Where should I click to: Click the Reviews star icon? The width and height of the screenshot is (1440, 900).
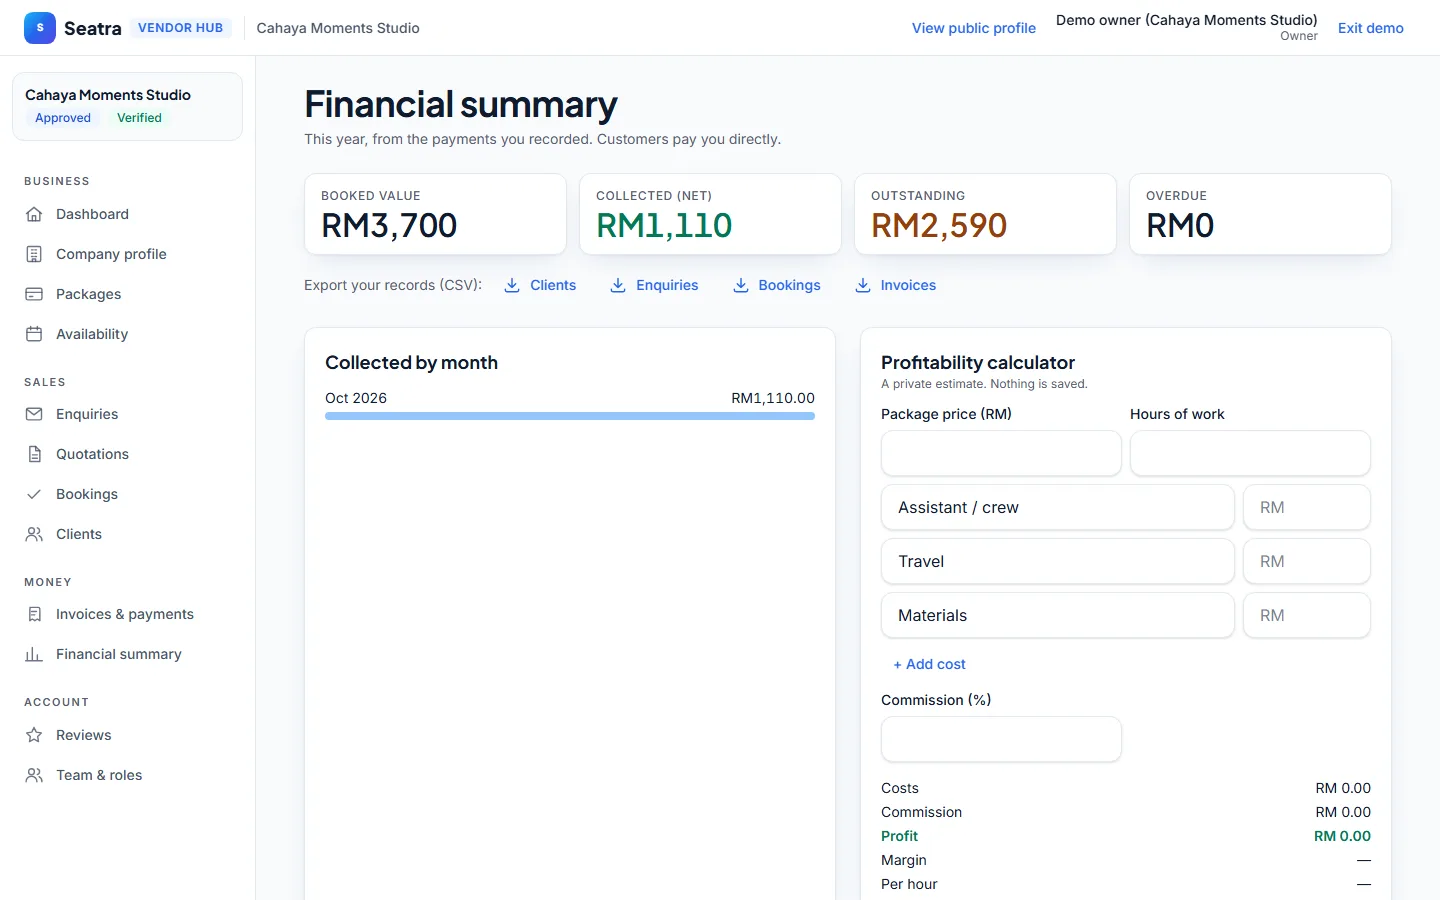34,735
